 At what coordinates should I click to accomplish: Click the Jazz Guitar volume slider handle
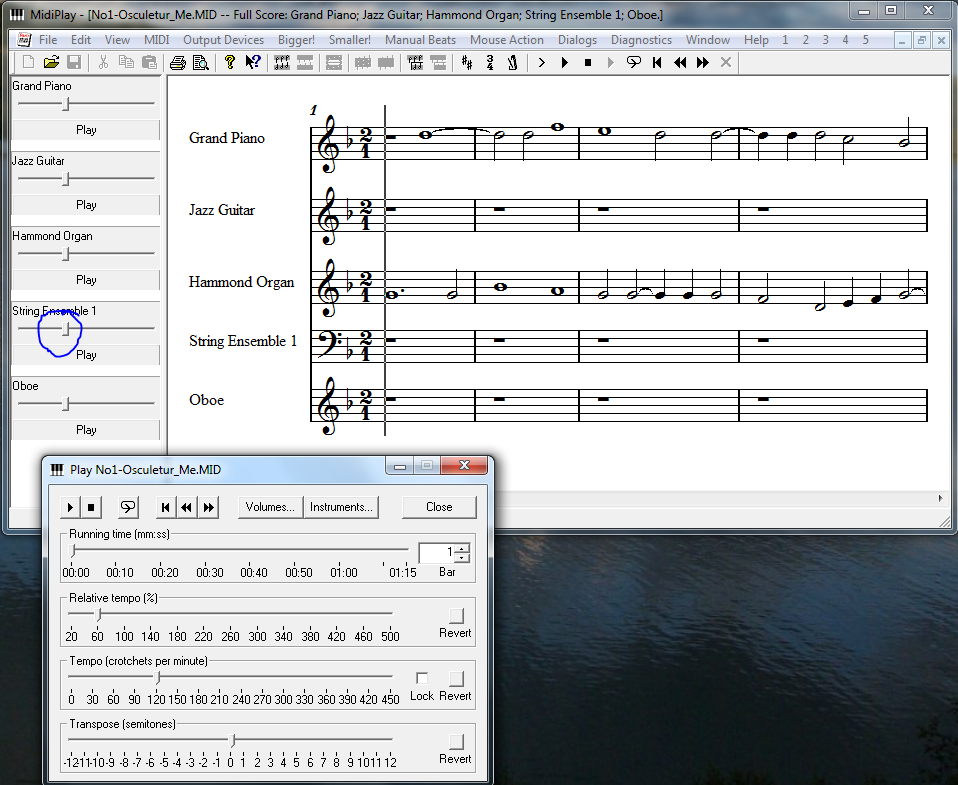click(66, 179)
